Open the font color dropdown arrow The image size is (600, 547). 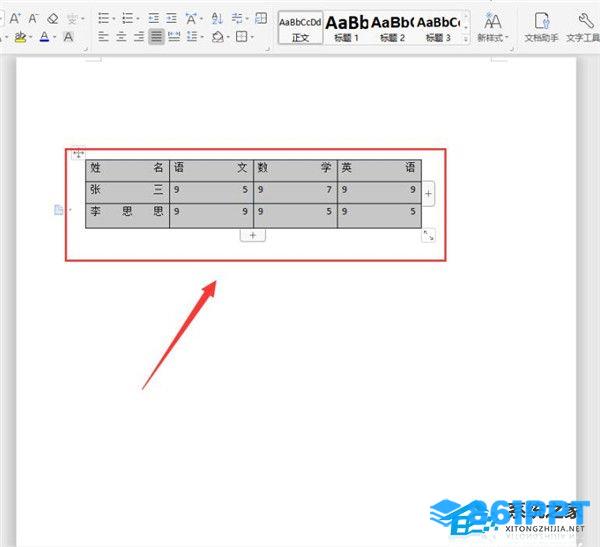click(x=54, y=38)
